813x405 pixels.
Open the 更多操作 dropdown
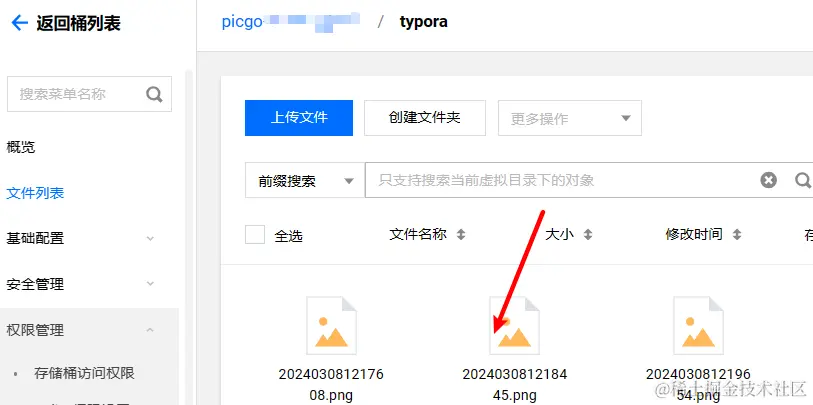570,118
